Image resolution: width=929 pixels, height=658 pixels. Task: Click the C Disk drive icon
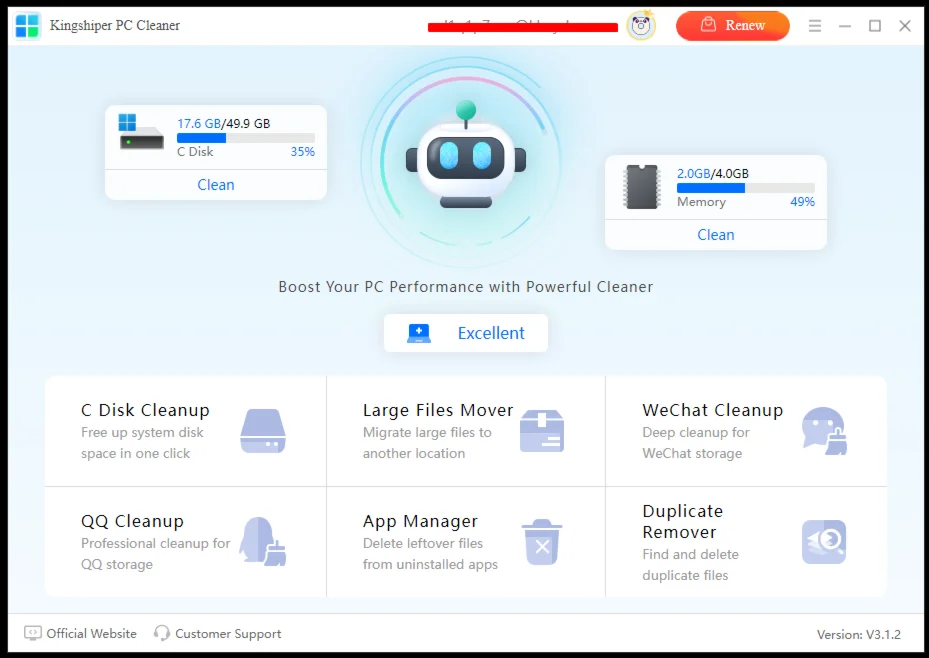point(141,132)
